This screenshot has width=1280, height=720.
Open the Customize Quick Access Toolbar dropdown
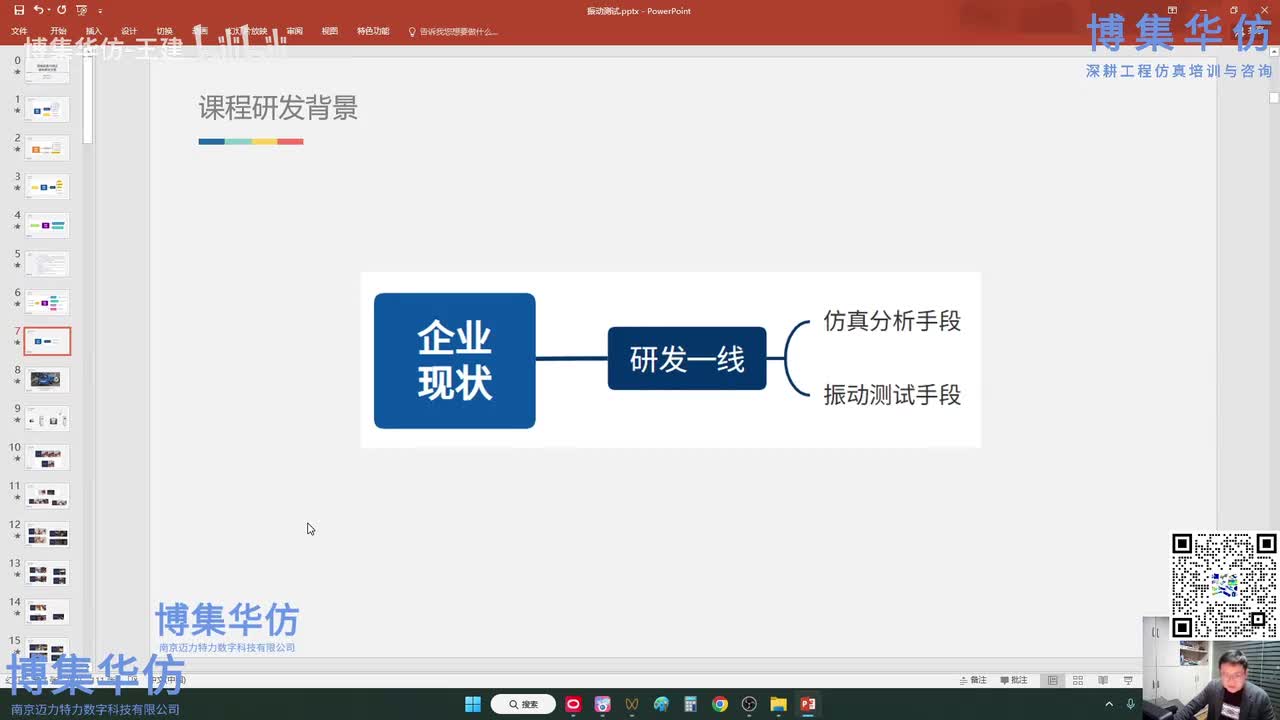(100, 11)
